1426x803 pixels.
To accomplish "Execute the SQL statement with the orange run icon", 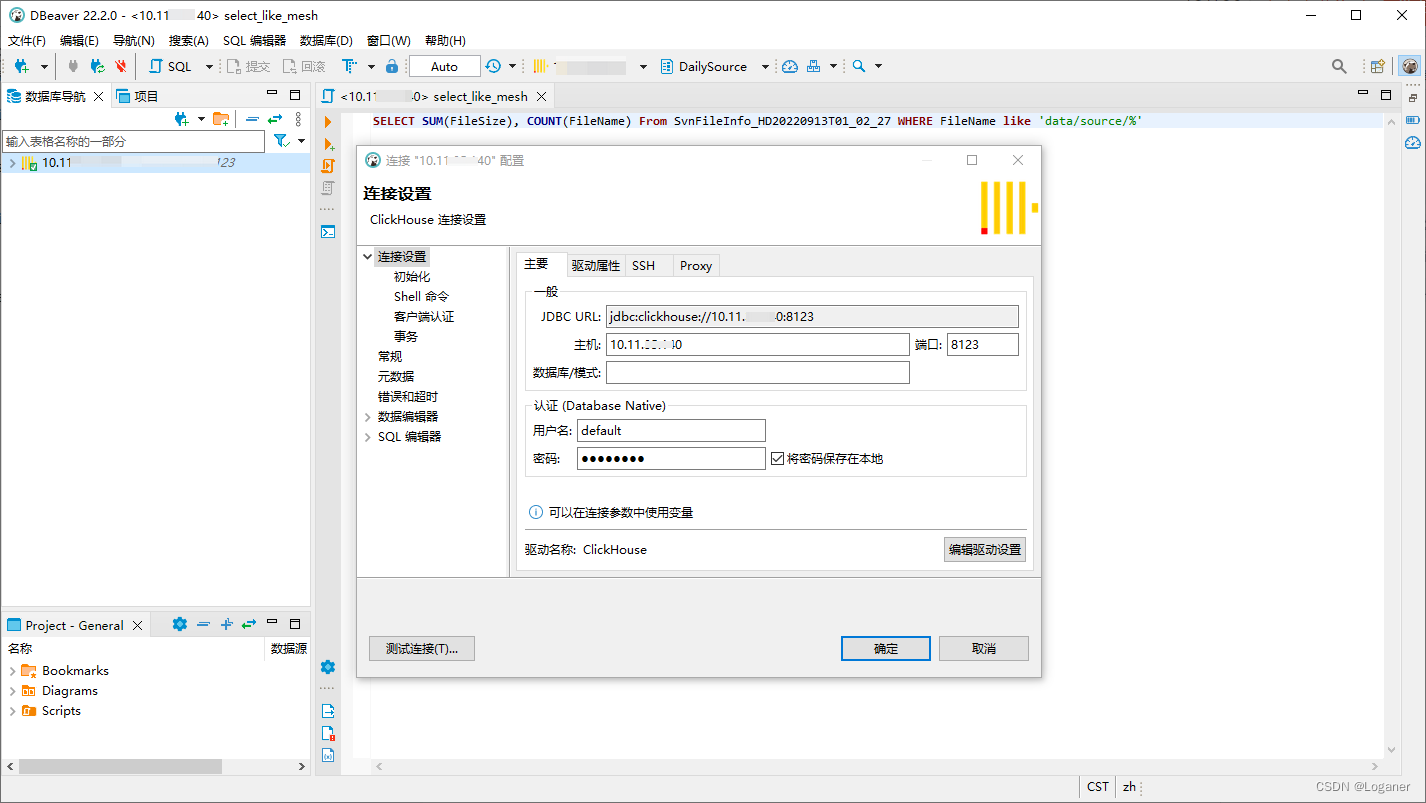I will [x=327, y=122].
